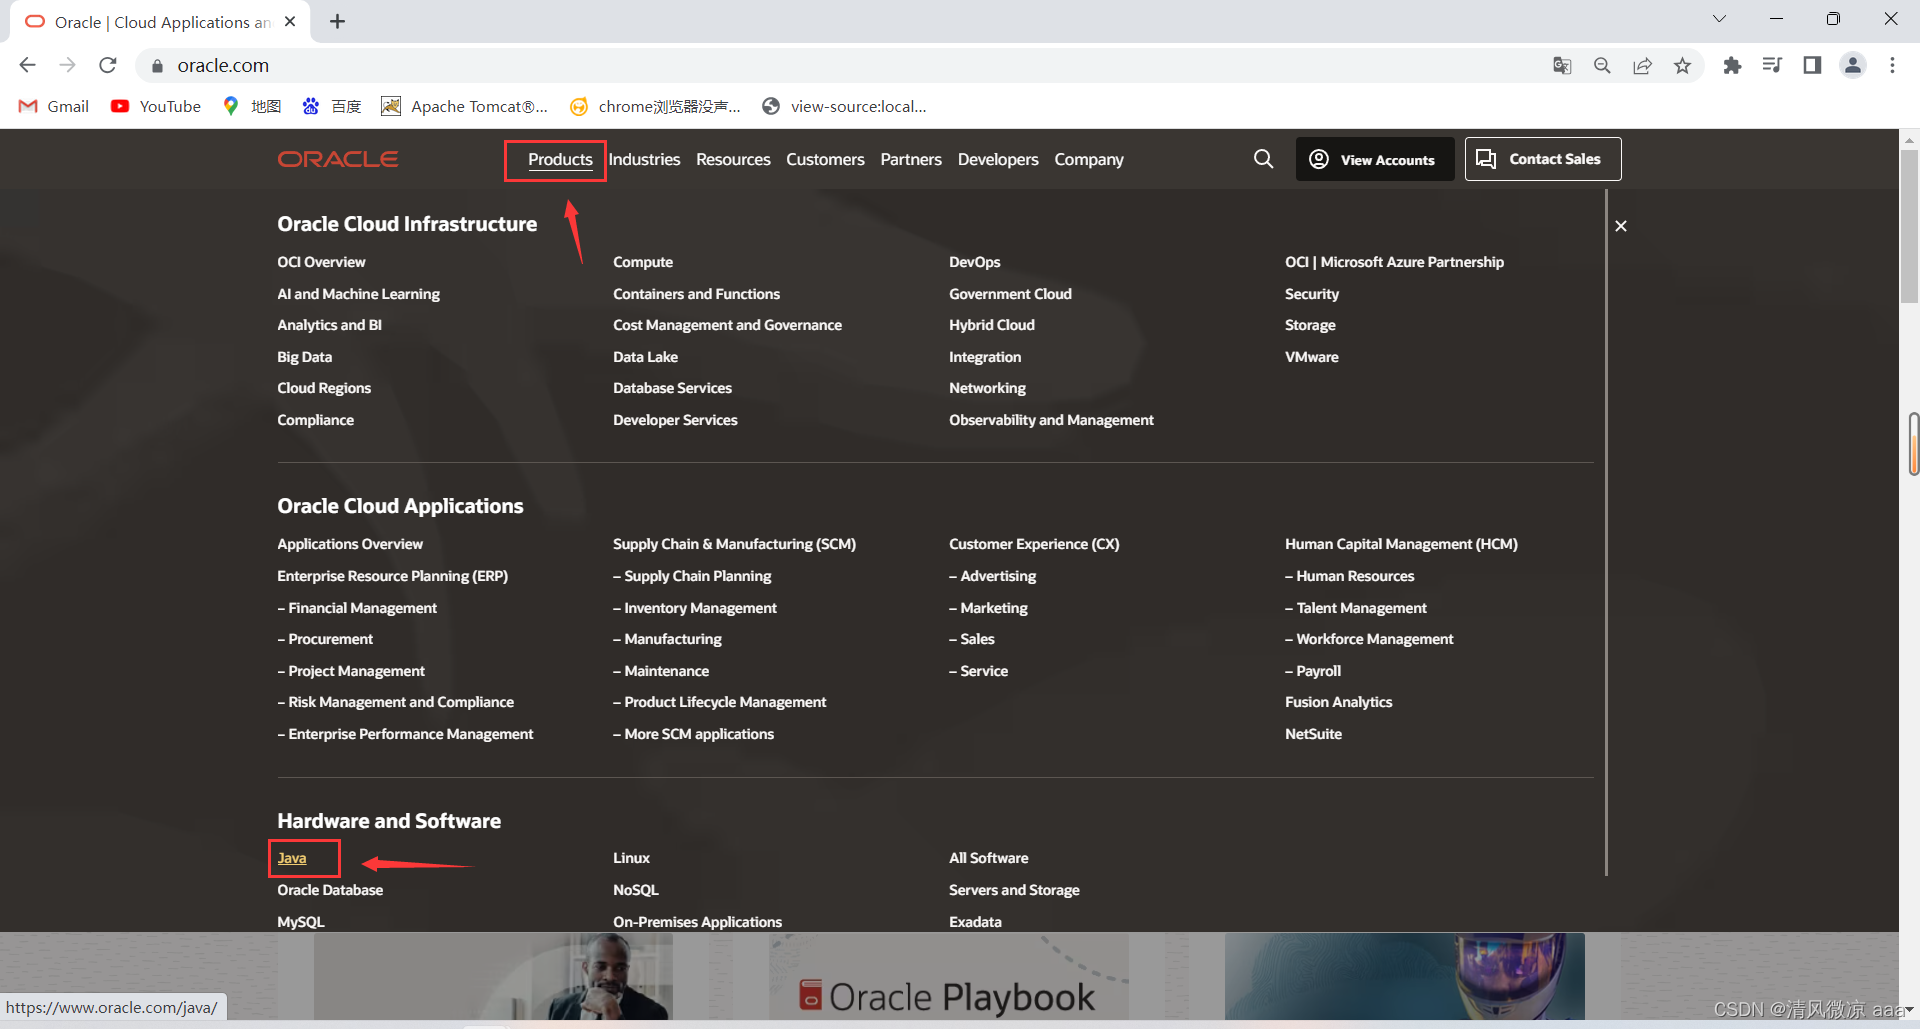Open AI and Machine Learning link
This screenshot has width=1920, height=1029.
(358, 294)
